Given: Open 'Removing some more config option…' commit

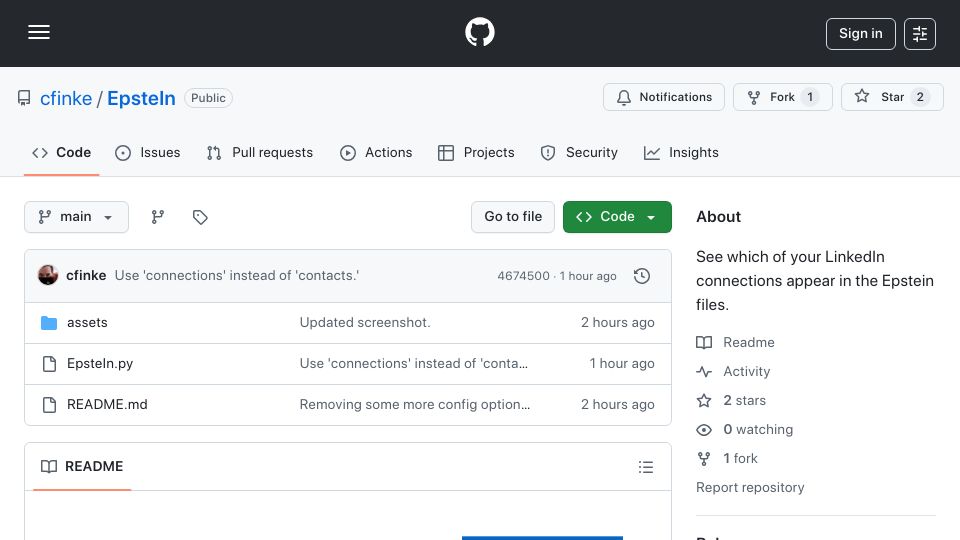Looking at the screenshot, I should pyautogui.click(x=414, y=405).
